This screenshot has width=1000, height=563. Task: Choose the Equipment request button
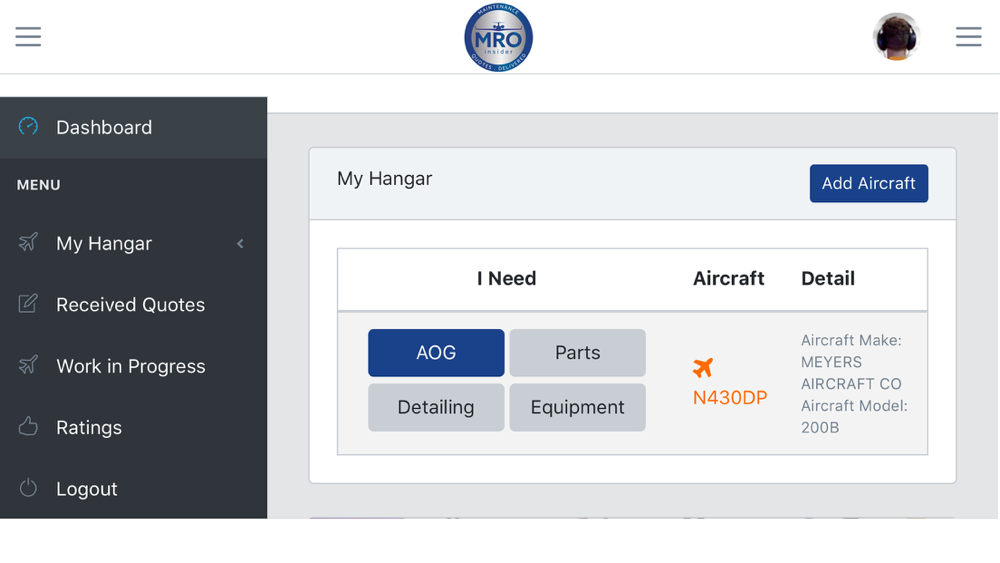[577, 407]
